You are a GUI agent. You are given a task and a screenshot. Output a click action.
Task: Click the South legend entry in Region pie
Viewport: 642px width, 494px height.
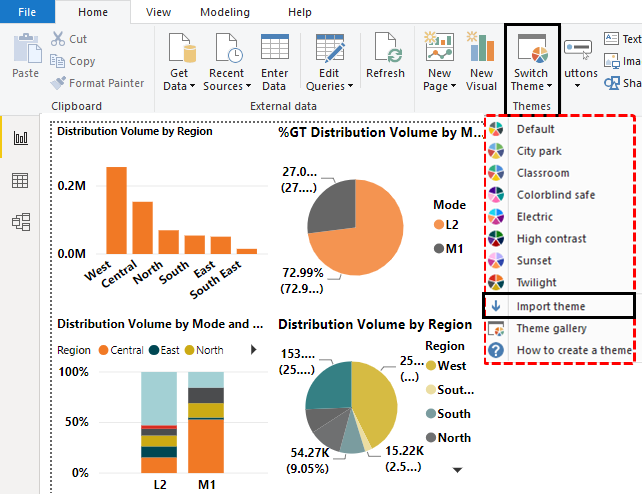tap(448, 414)
